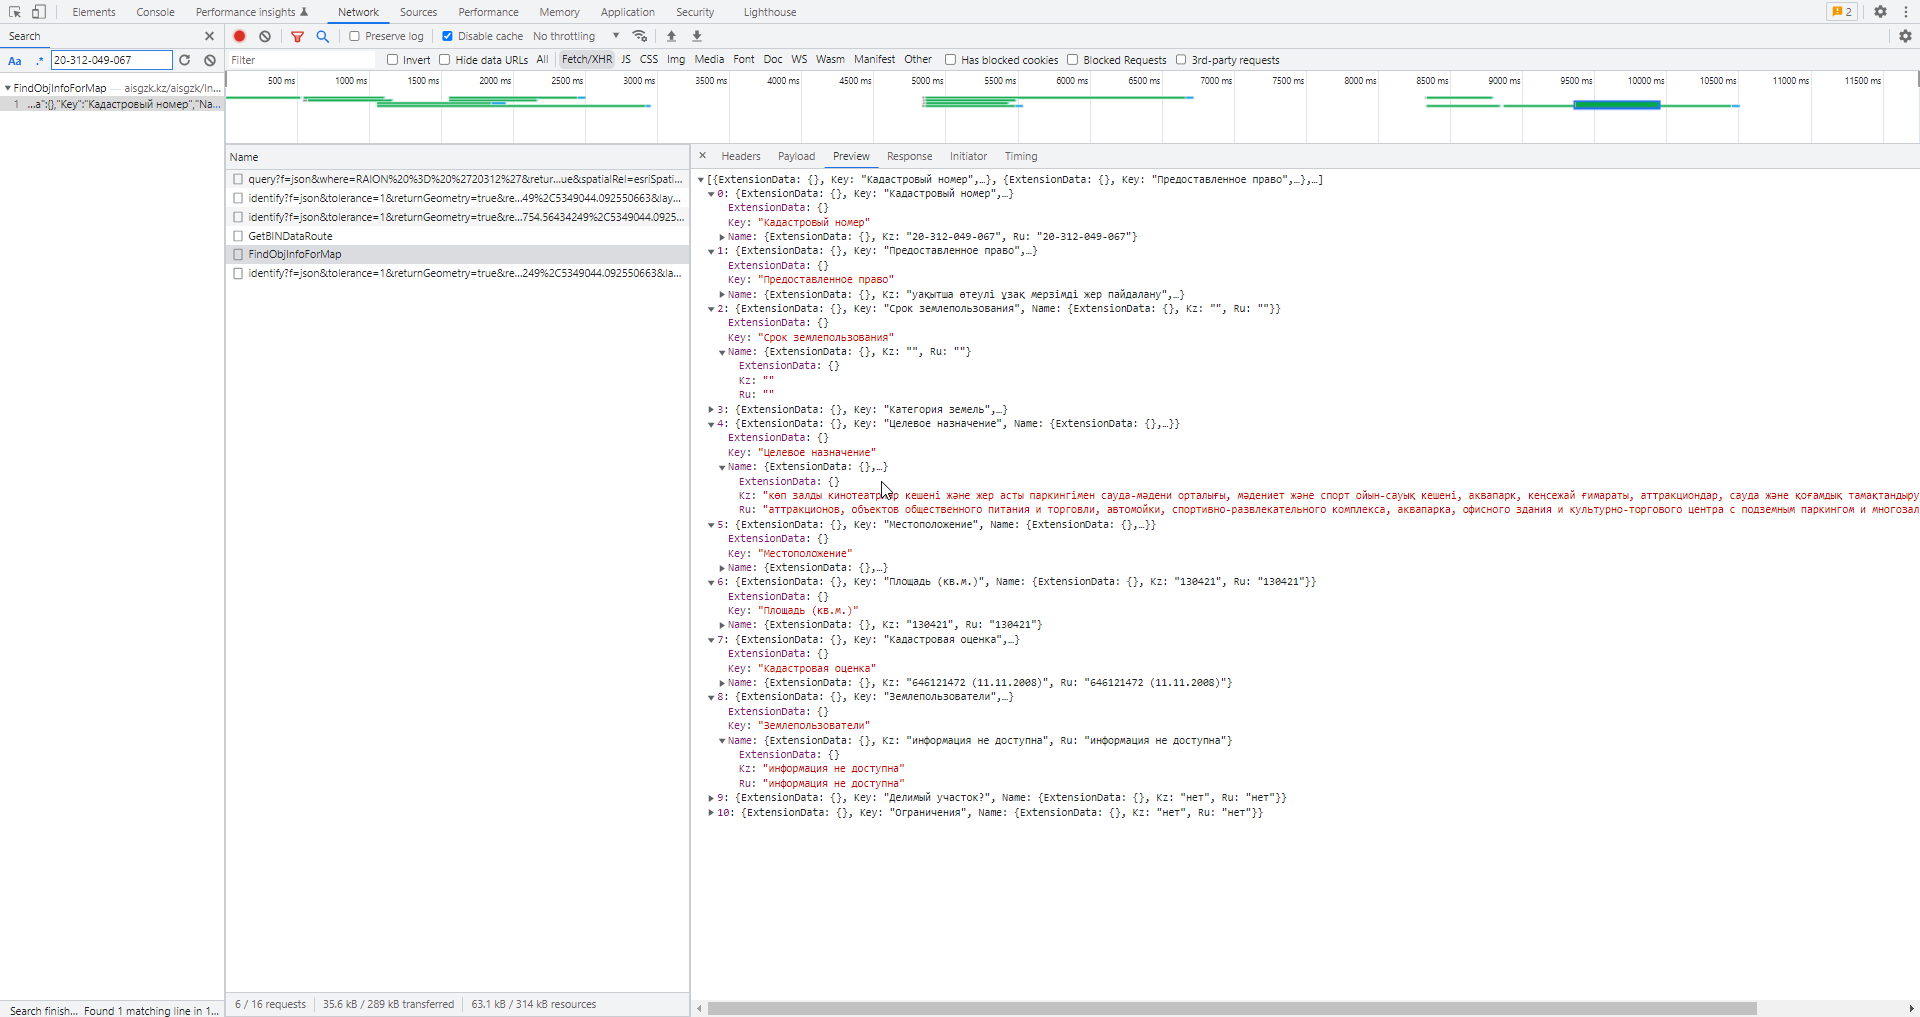Click the import HAR upload icon
This screenshot has width=1920, height=1017.
click(671, 36)
